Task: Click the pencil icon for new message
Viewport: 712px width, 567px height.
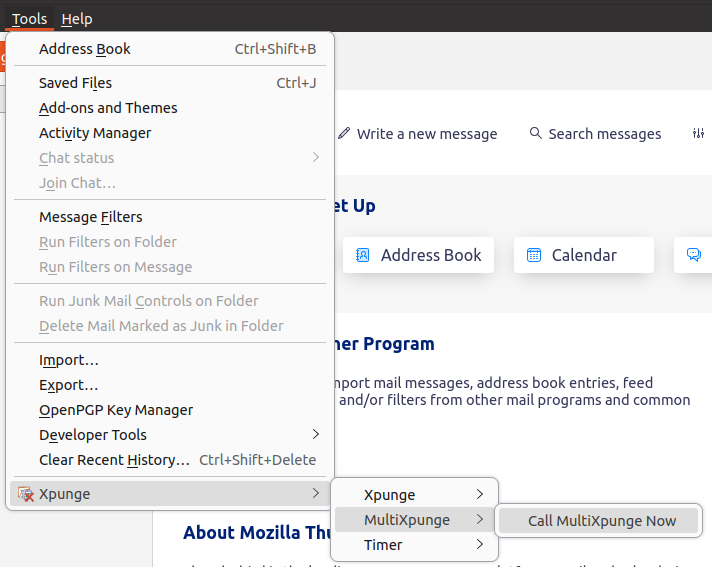Action: point(344,133)
